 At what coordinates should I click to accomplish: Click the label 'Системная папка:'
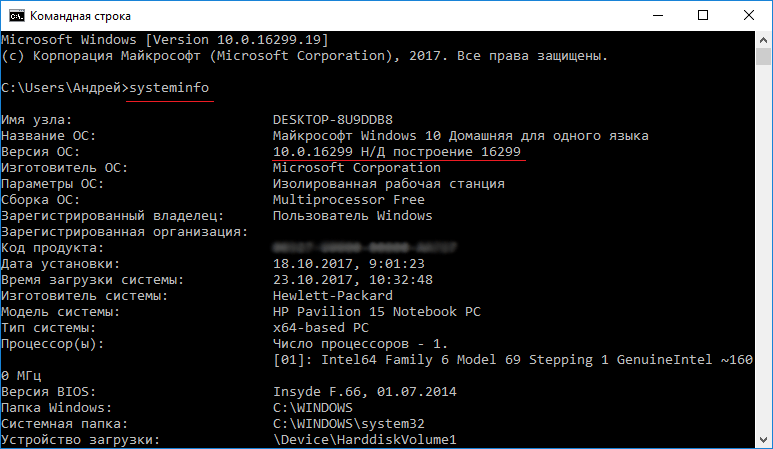tap(65, 424)
